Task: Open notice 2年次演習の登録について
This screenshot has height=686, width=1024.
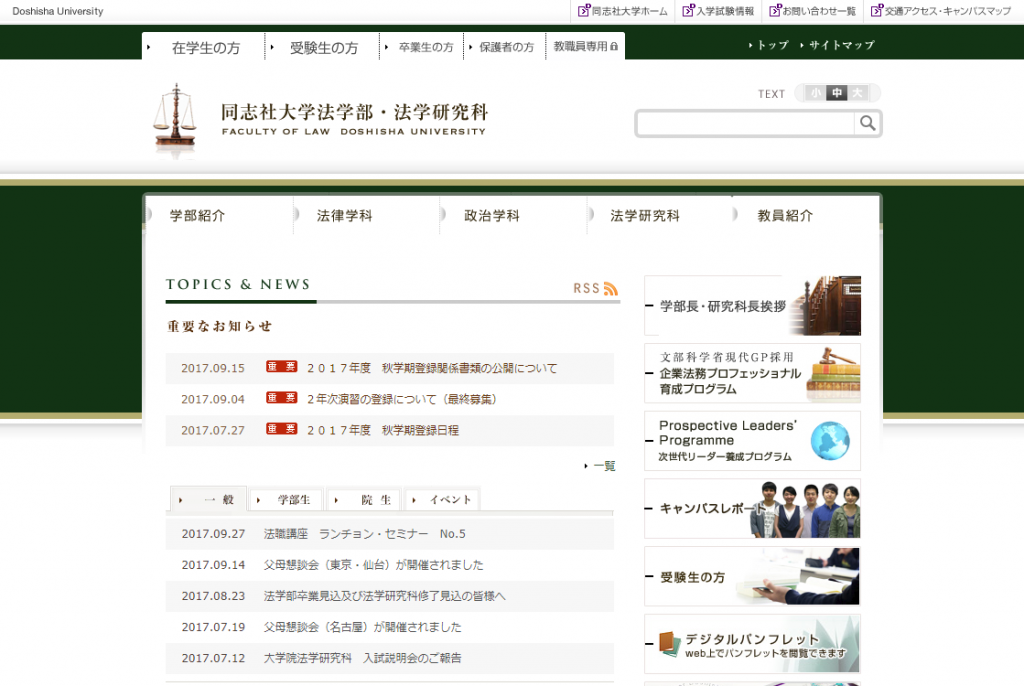Action: 401,399
